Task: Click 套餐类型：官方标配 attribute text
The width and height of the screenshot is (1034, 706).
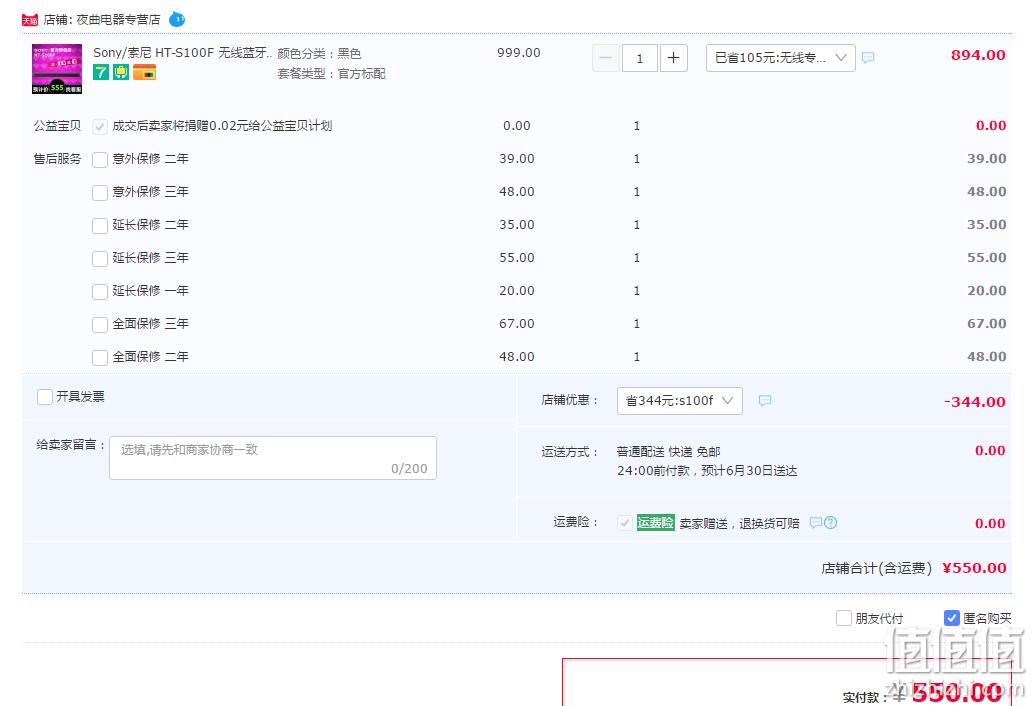Action: pos(331,74)
